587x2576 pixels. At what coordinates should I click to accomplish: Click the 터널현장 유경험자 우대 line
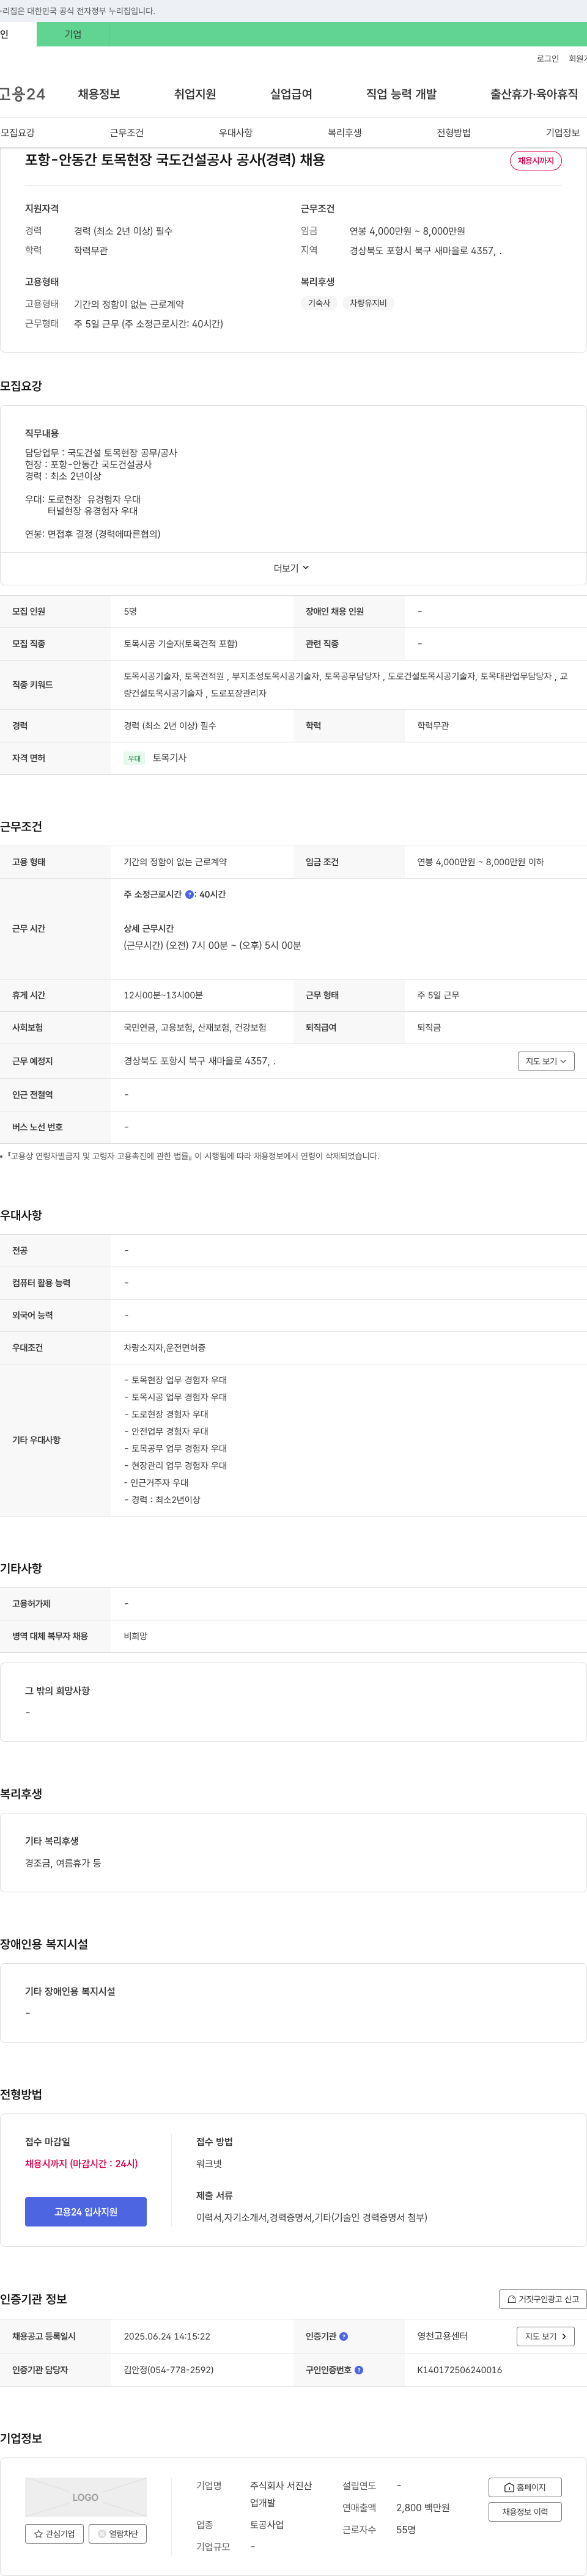(x=93, y=511)
